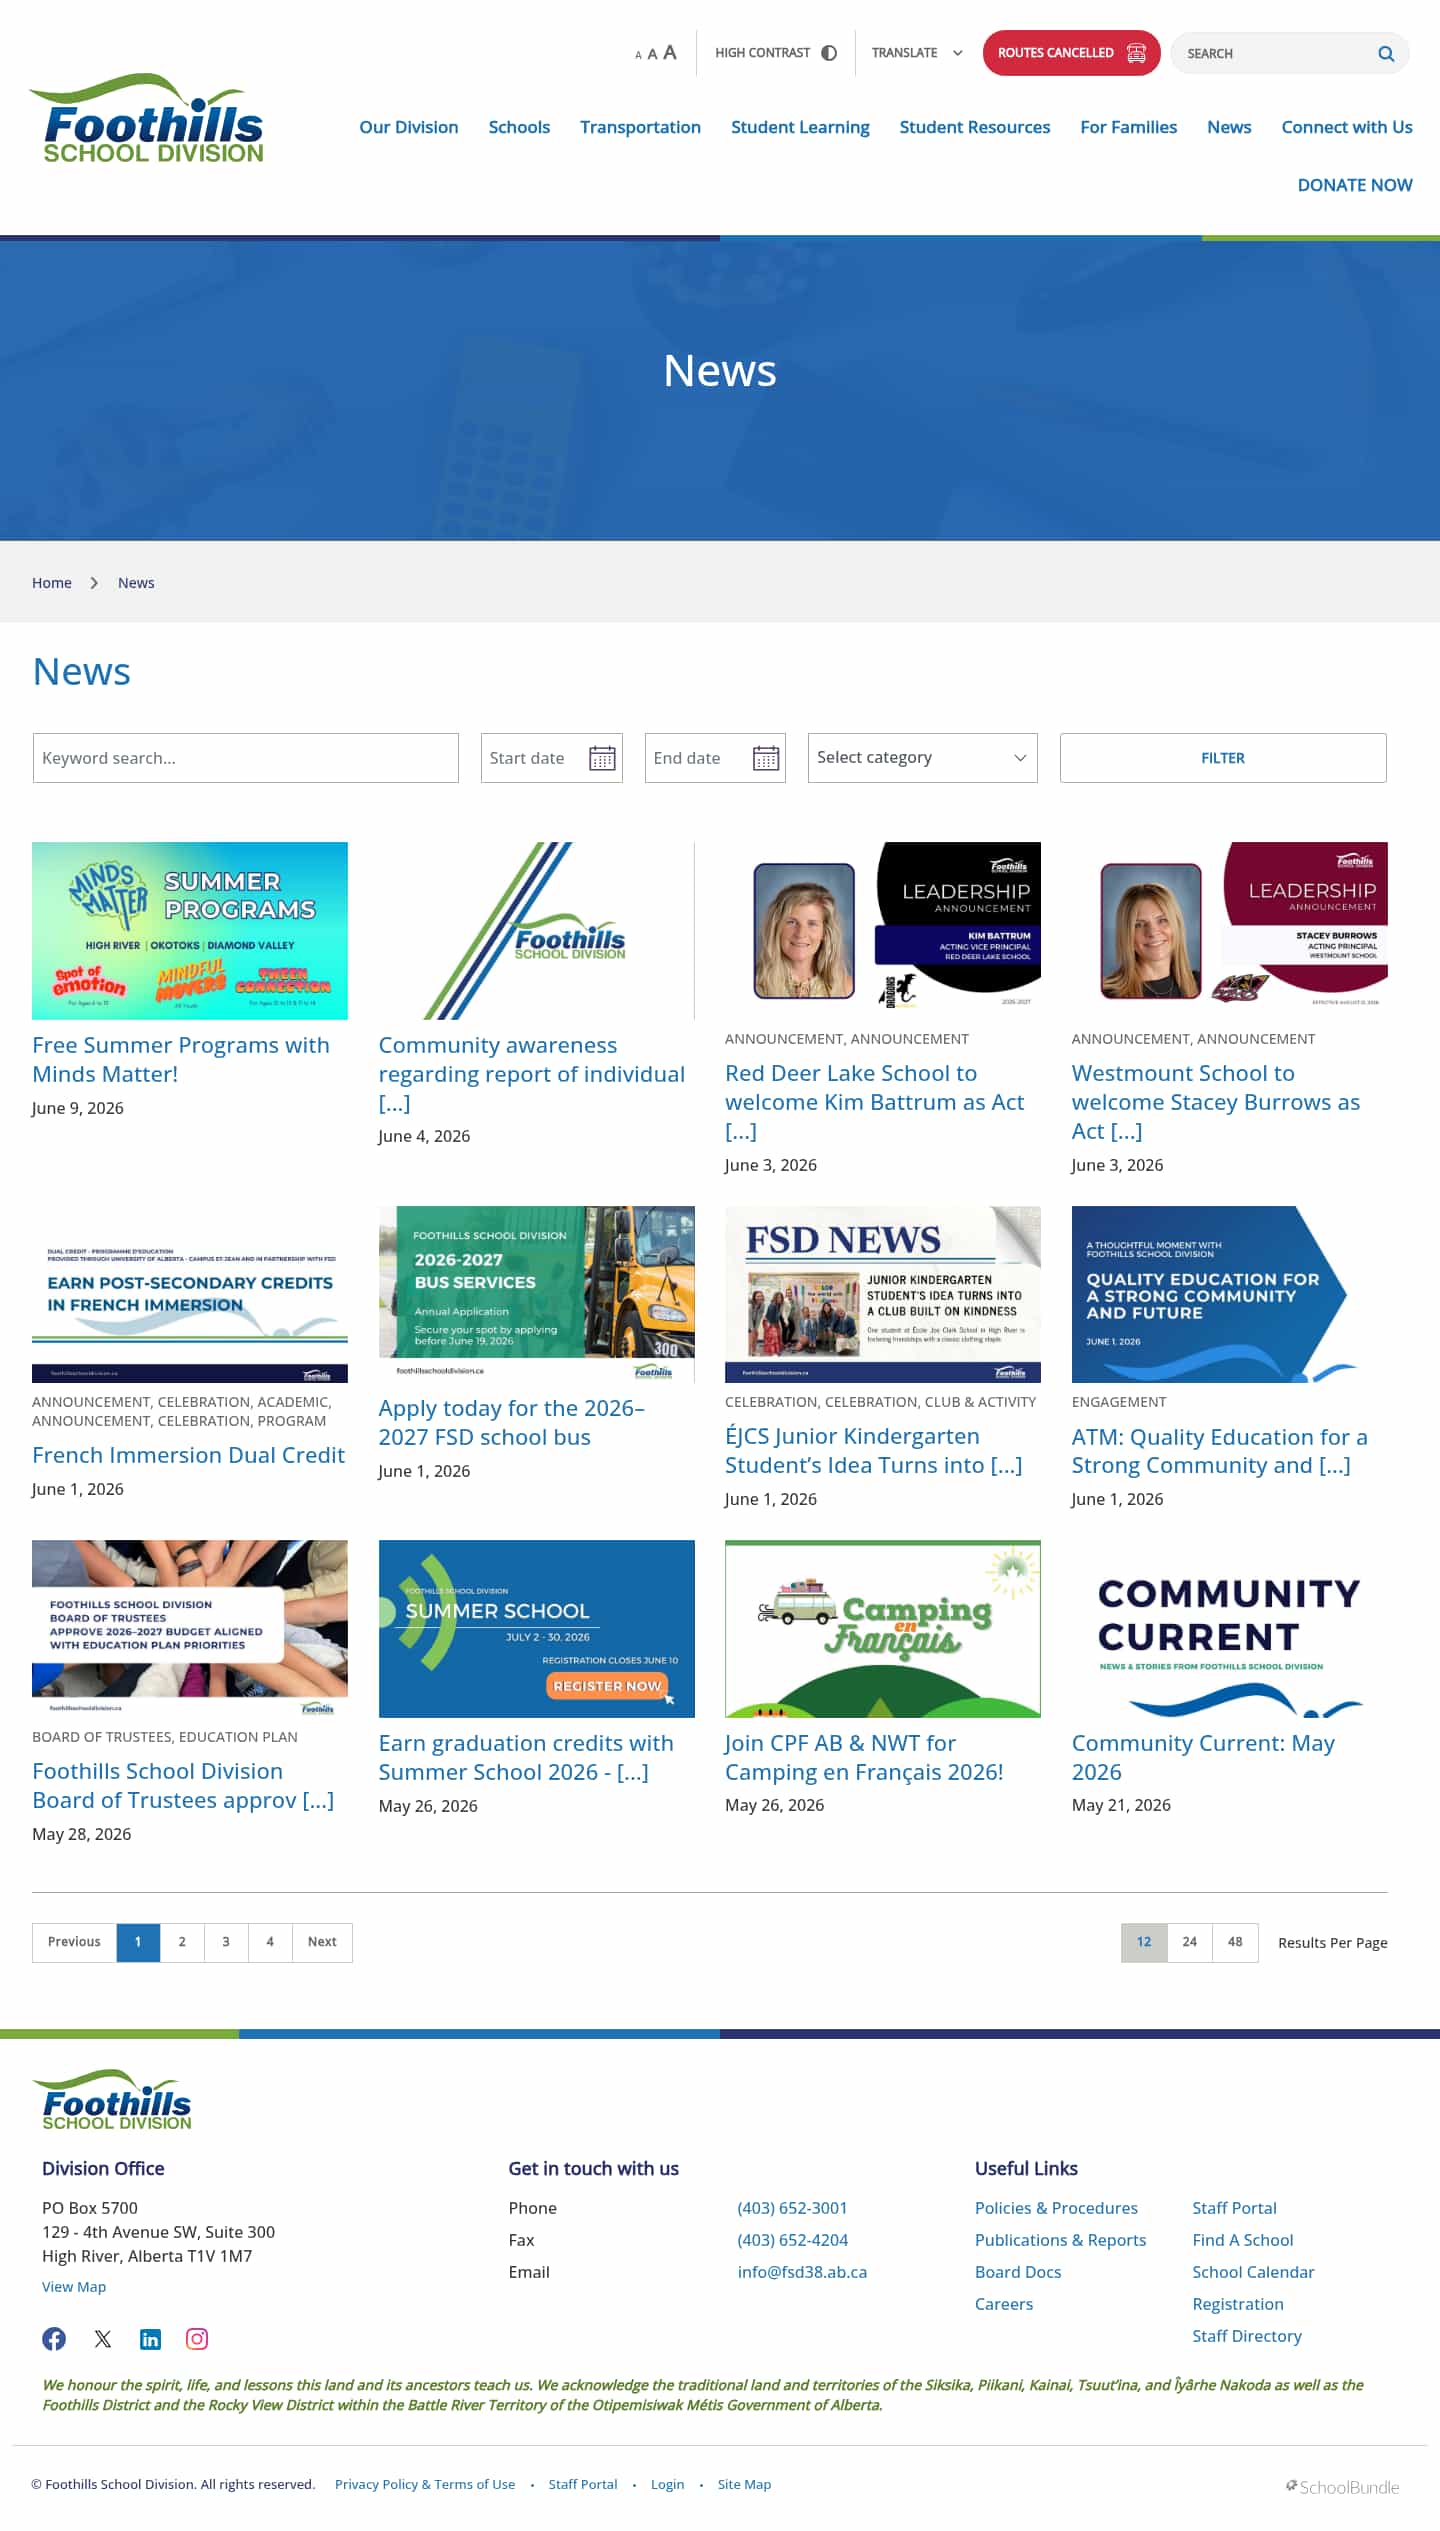Call phone number (403) 652-3001

(x=792, y=2207)
